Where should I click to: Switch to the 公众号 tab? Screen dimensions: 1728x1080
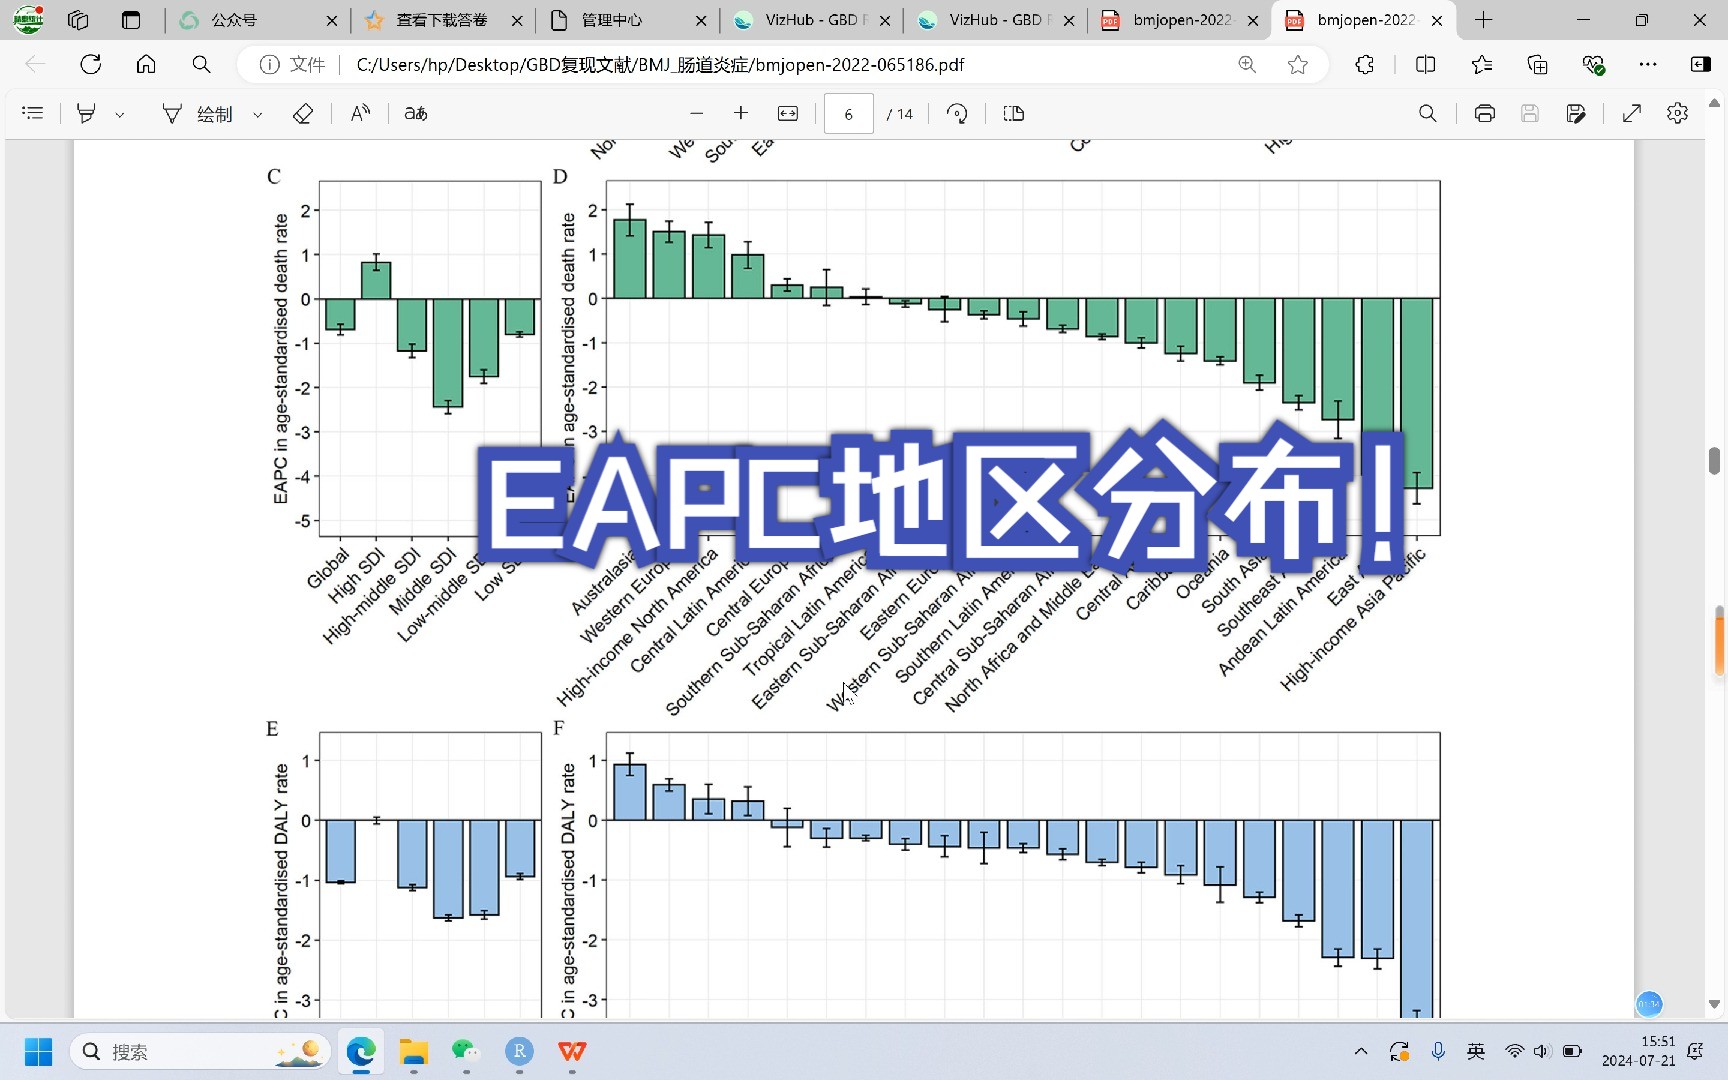point(256,19)
